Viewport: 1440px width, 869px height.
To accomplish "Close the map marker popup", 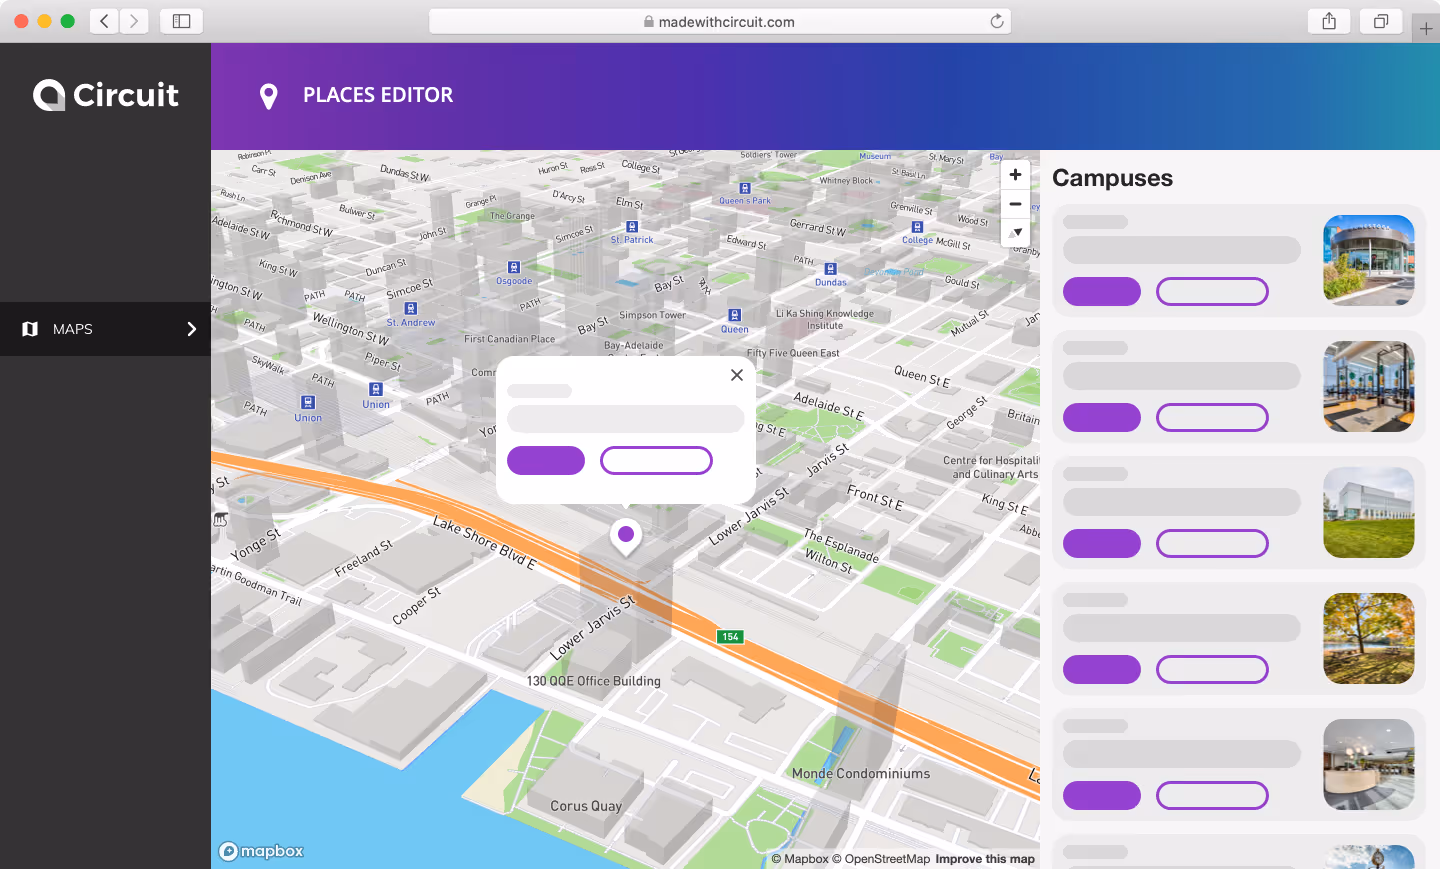I will point(737,375).
